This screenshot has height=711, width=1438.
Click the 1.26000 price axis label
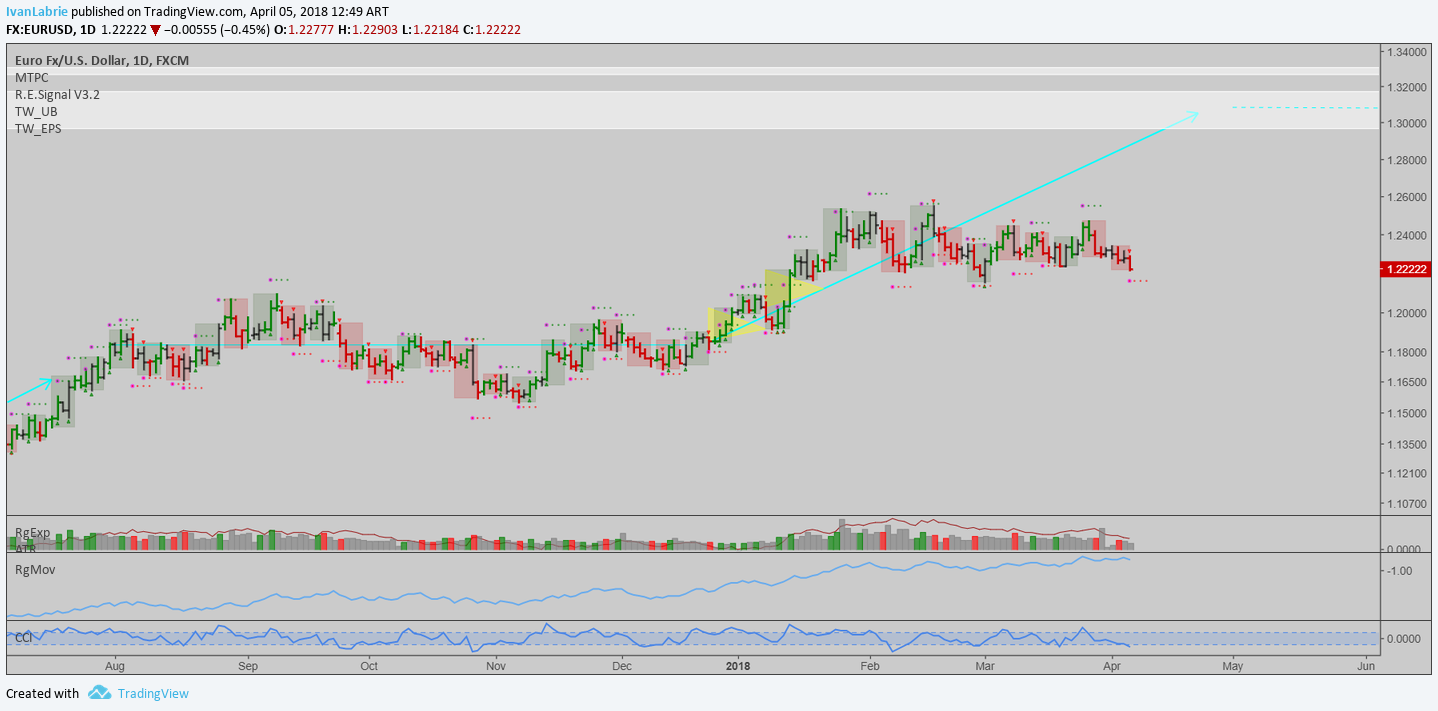click(1406, 197)
